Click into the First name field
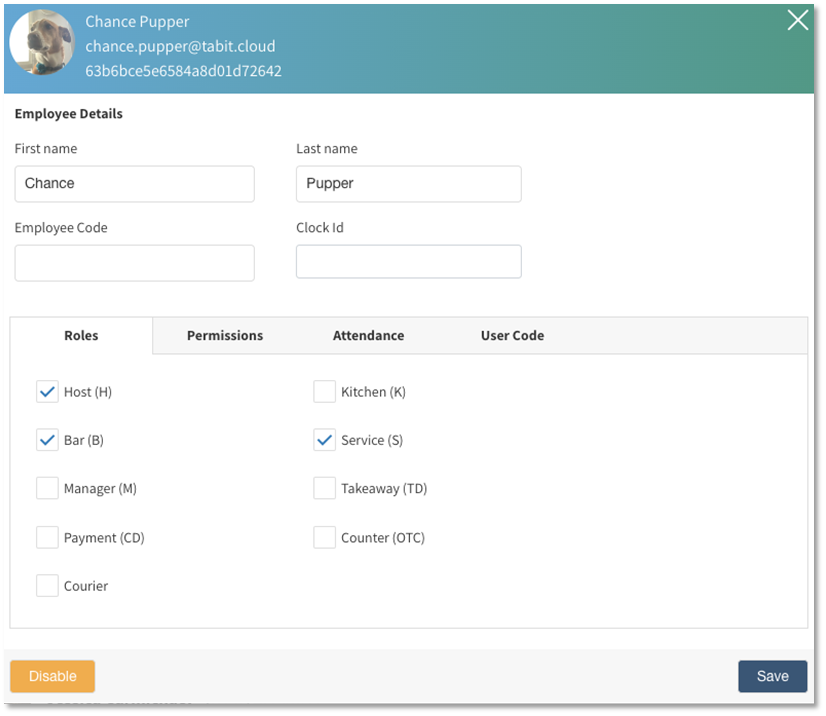This screenshot has width=826, height=716. 134,184
